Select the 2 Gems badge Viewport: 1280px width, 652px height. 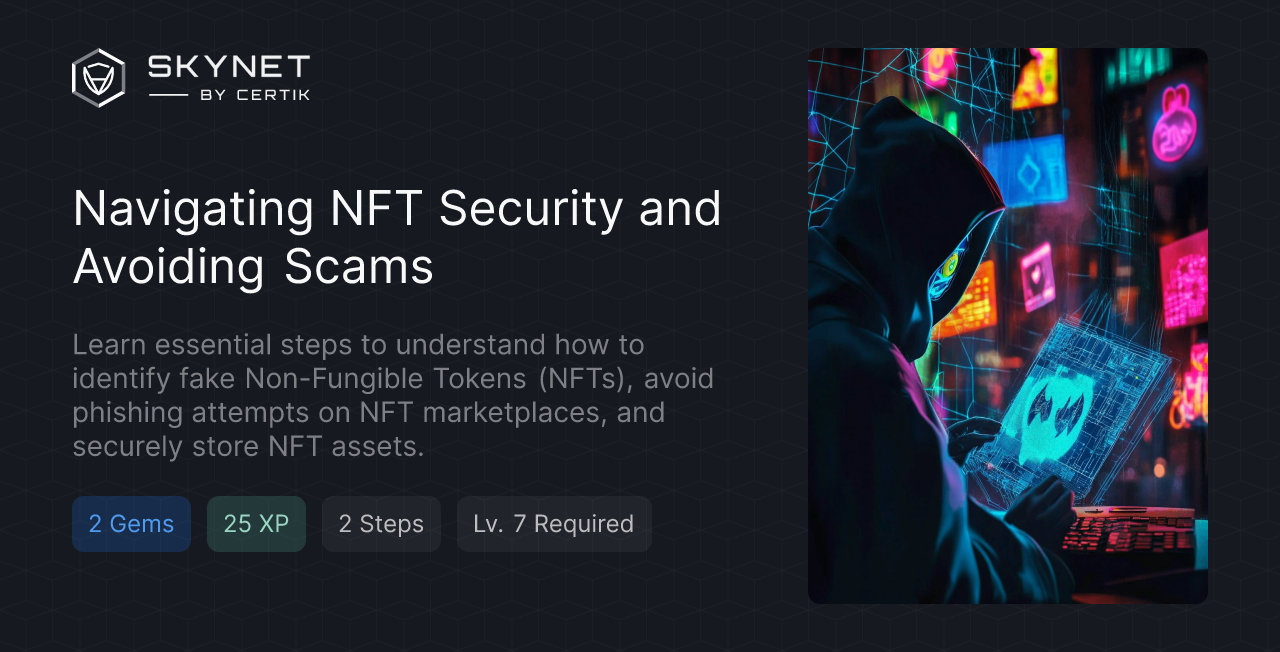pyautogui.click(x=131, y=524)
